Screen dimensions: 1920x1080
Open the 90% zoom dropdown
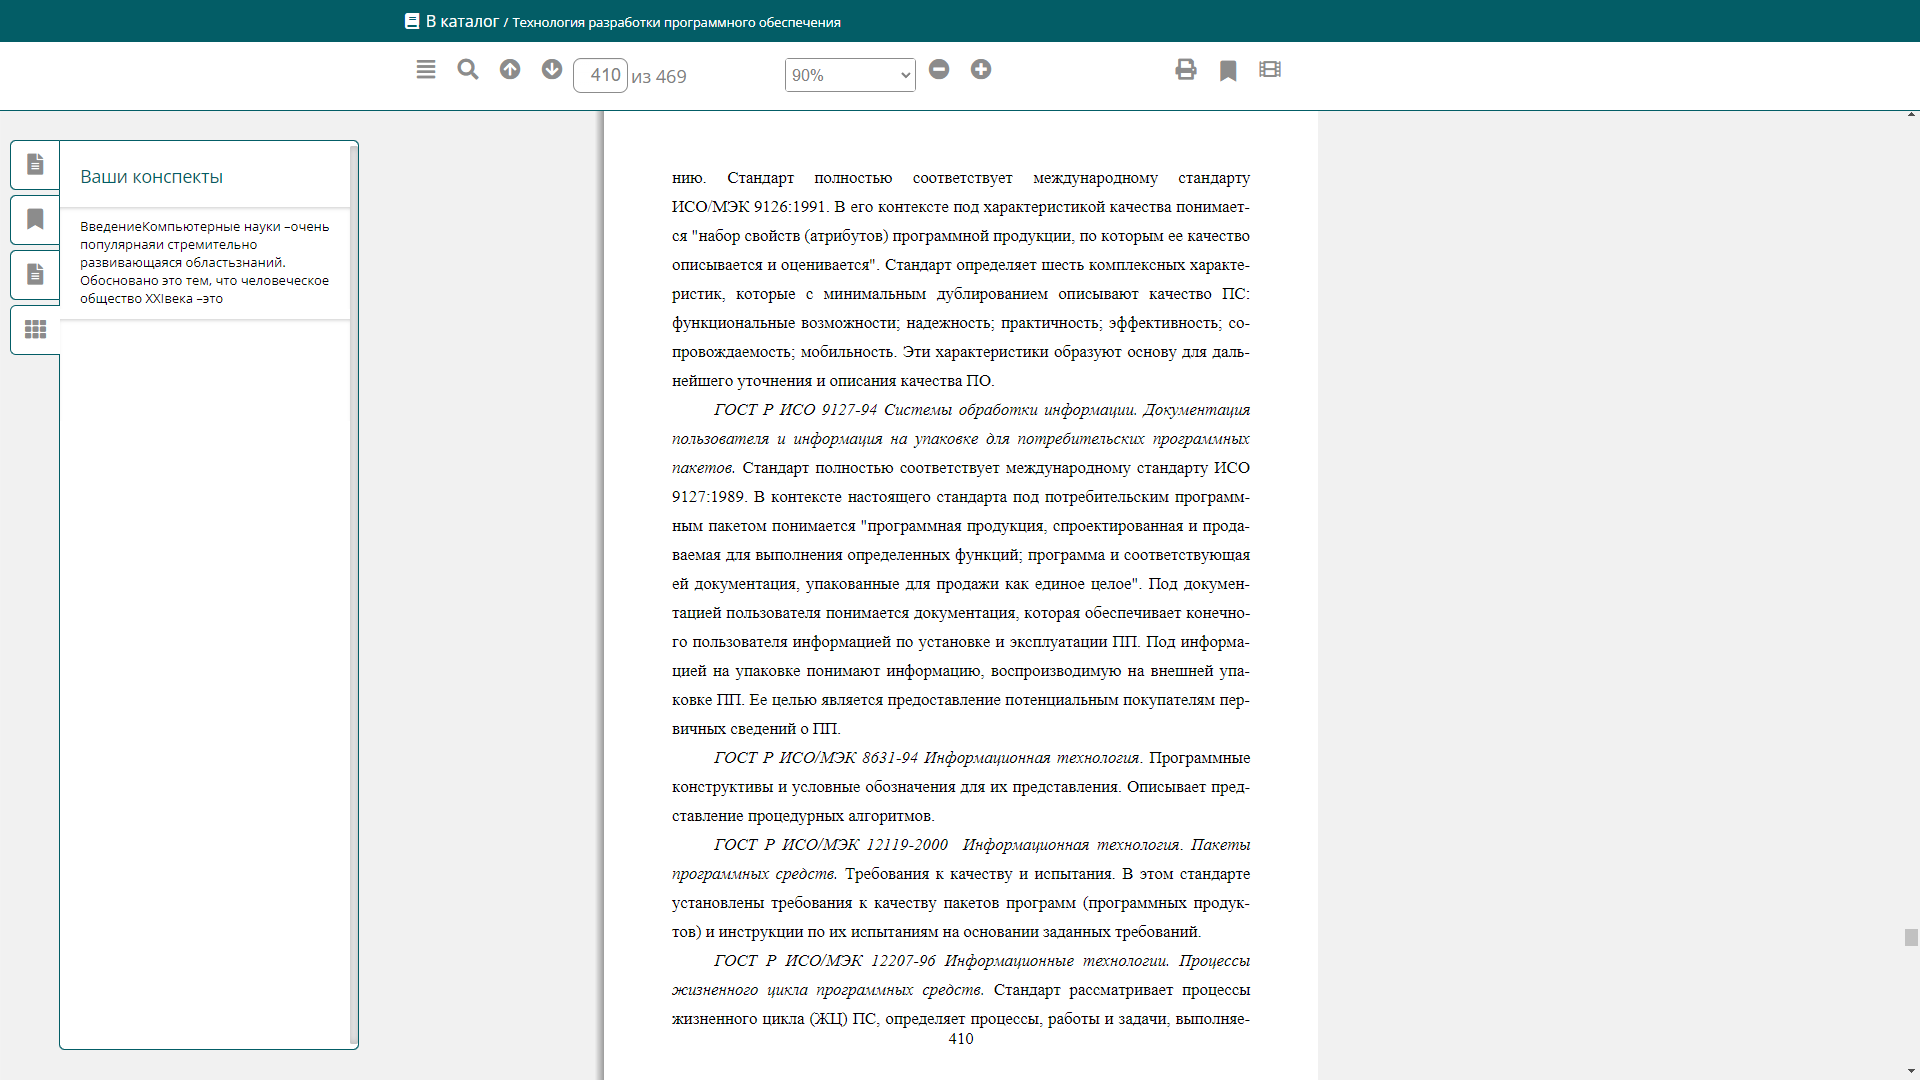850,75
